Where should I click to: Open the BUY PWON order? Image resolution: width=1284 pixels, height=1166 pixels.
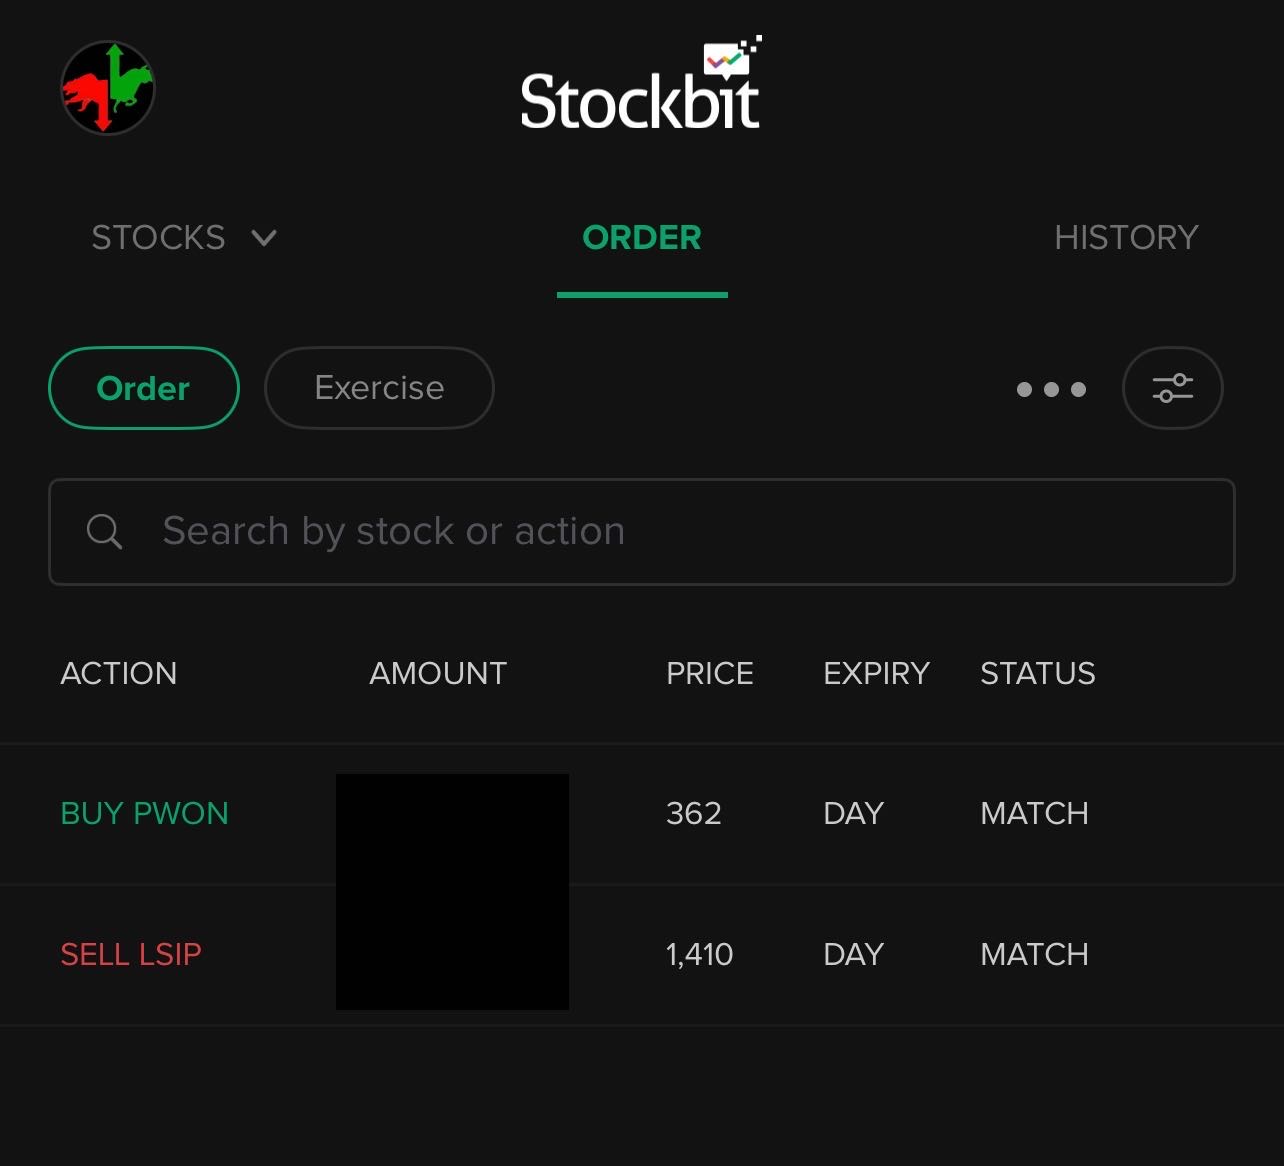pyautogui.click(x=145, y=814)
